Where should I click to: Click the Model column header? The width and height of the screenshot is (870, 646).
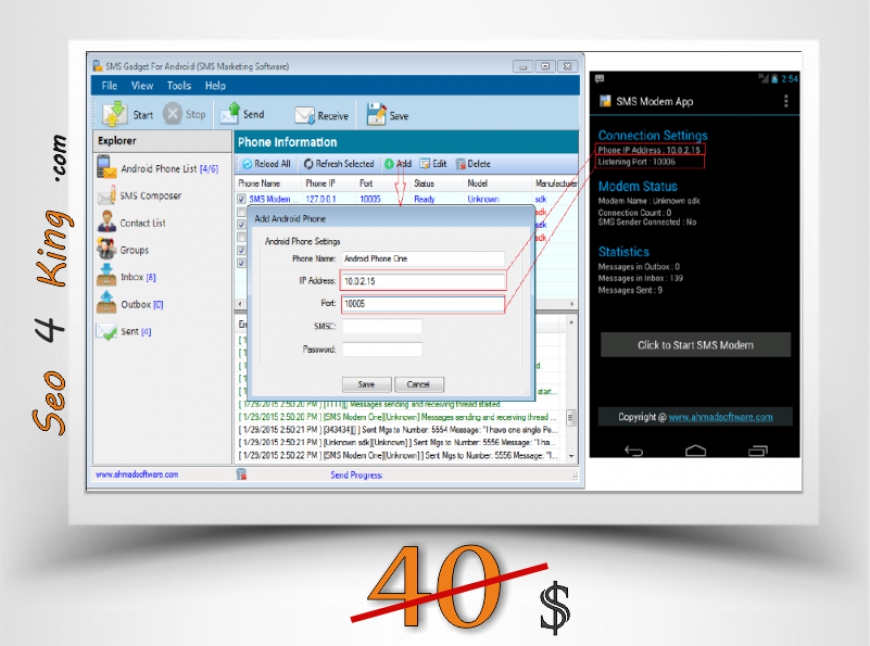[477, 183]
